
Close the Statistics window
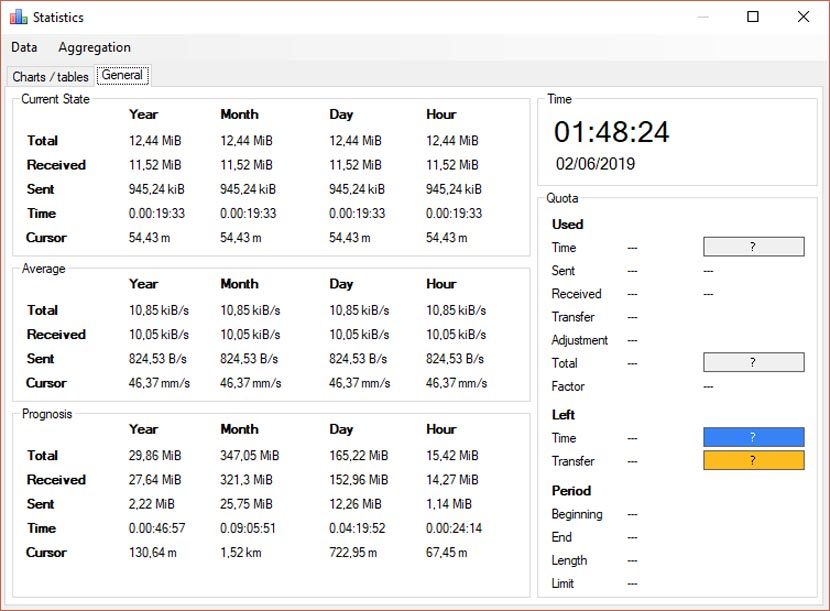coord(803,17)
